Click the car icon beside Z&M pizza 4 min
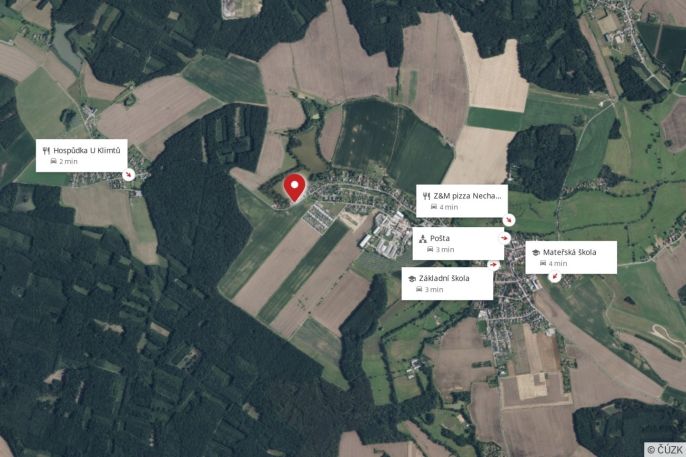The image size is (686, 457). click(x=434, y=207)
